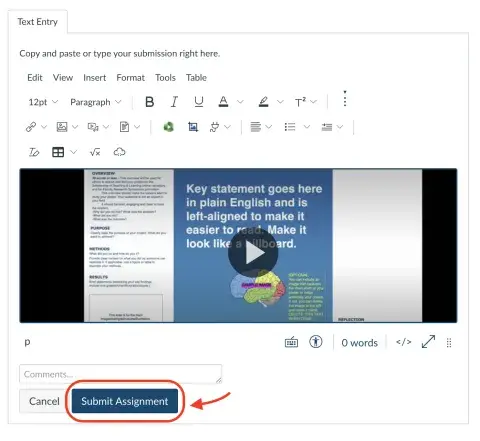Expand the document options arrow
Image resolution: width=480 pixels, height=441 pixels.
137,127
